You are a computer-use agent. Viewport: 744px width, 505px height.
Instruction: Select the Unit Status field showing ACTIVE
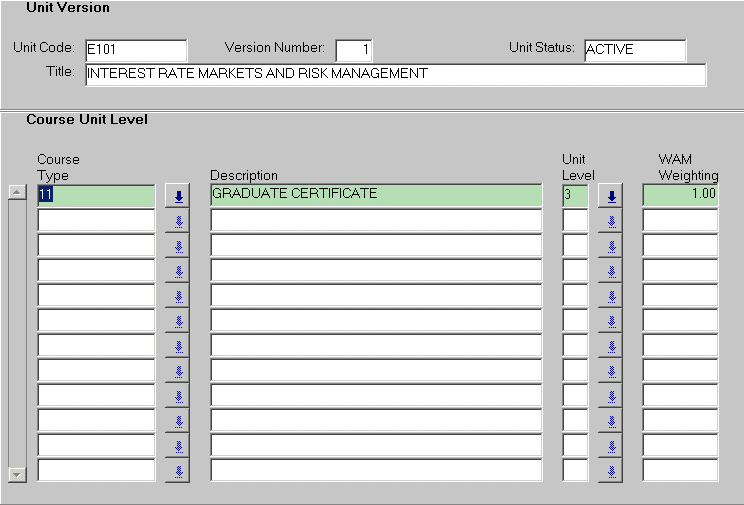tap(634, 50)
